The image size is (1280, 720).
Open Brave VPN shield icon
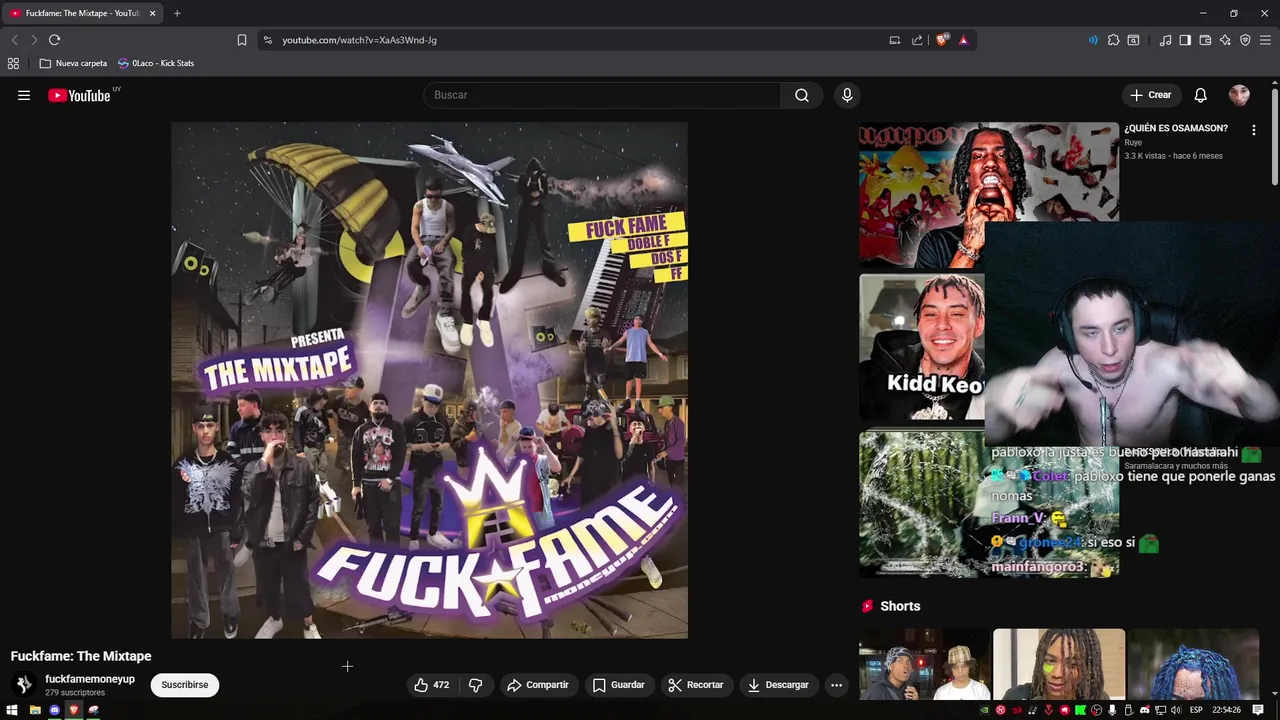1245,40
